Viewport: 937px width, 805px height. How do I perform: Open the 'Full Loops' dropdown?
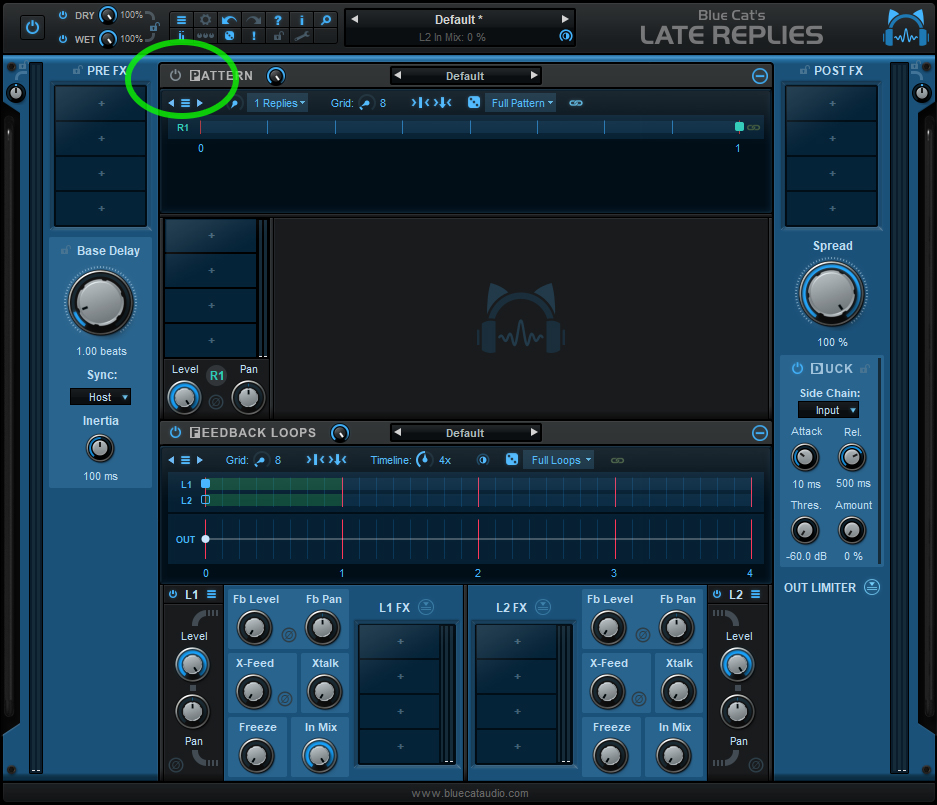[x=559, y=460]
